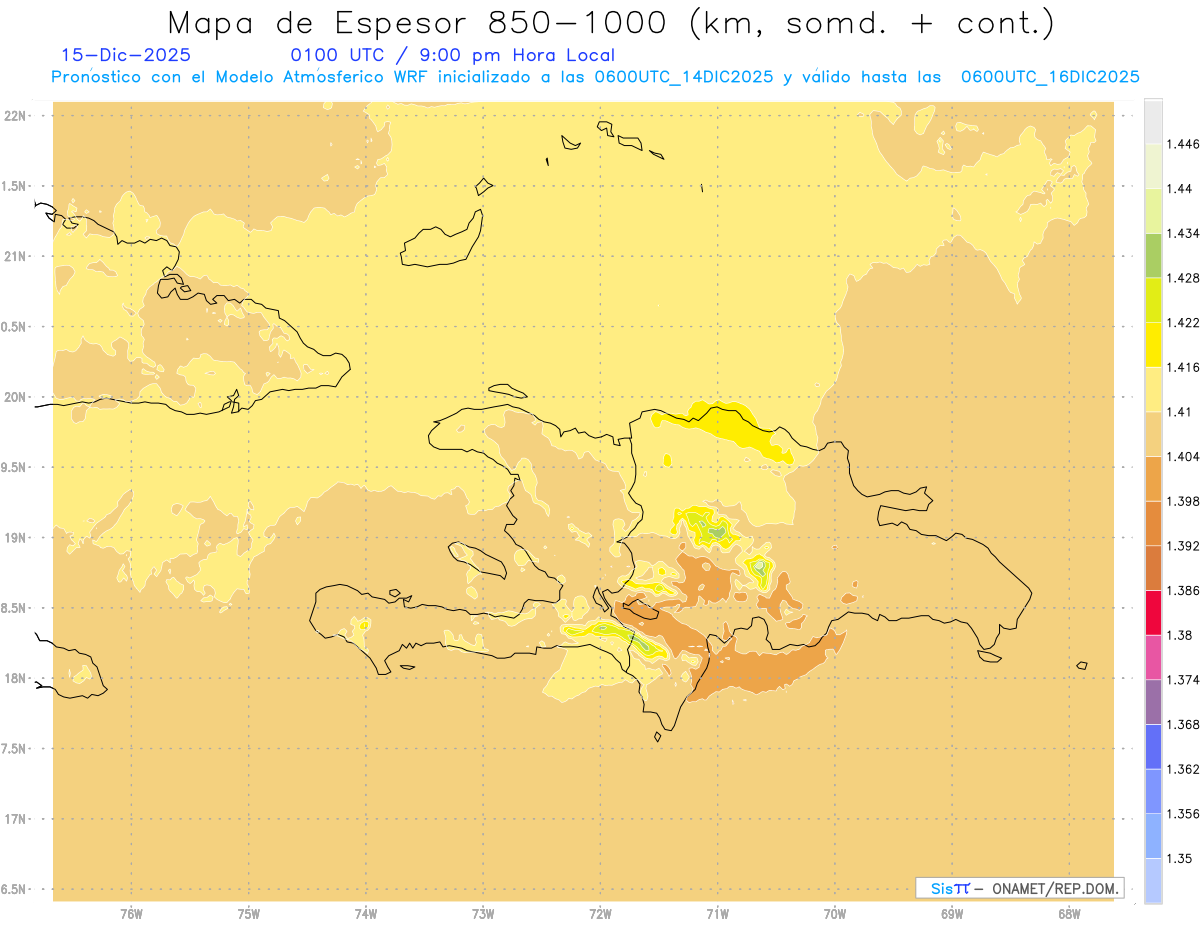The width and height of the screenshot is (1200, 927).
Task: Select the pale yellow swatch between 1.41 and 1.416
Action: pos(1153,389)
